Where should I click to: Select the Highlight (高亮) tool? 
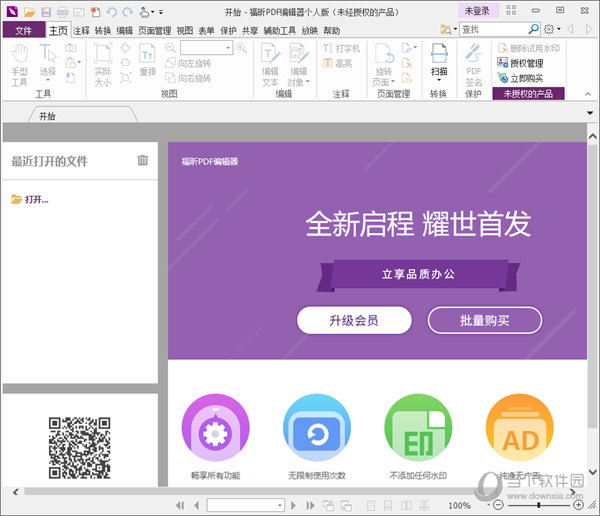(337, 63)
